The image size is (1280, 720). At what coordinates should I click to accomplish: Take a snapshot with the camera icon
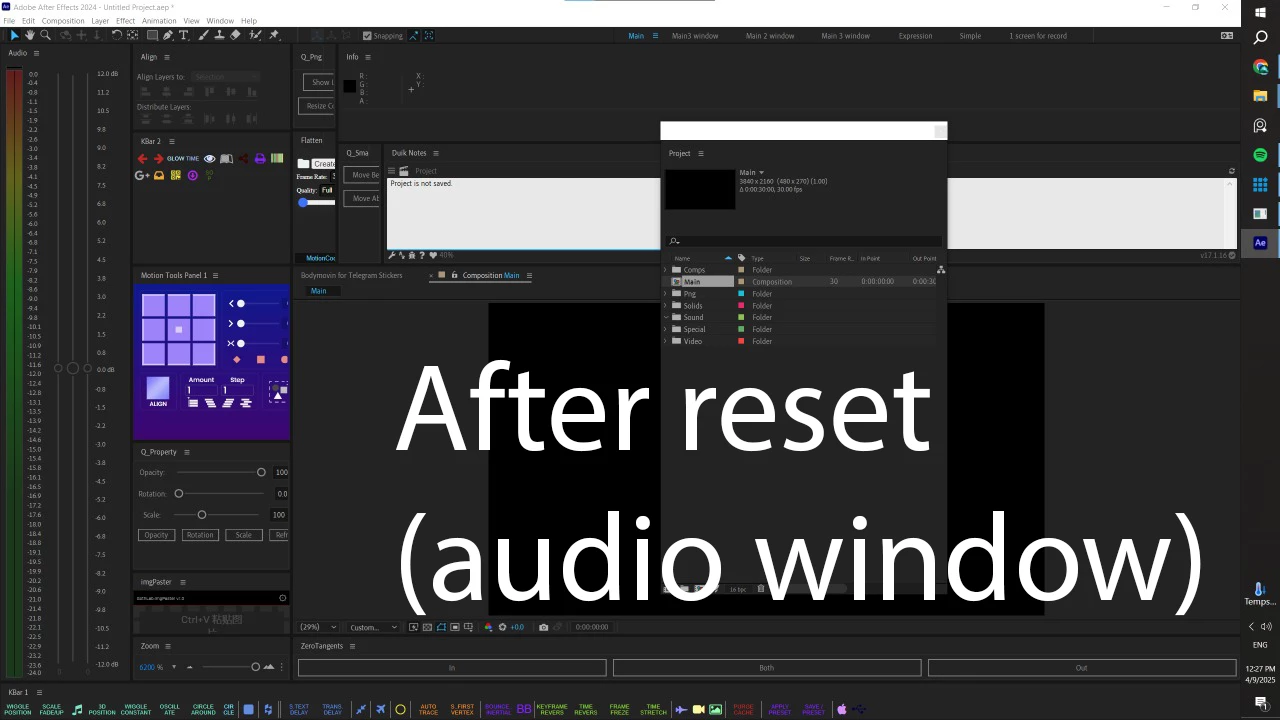pyautogui.click(x=543, y=627)
